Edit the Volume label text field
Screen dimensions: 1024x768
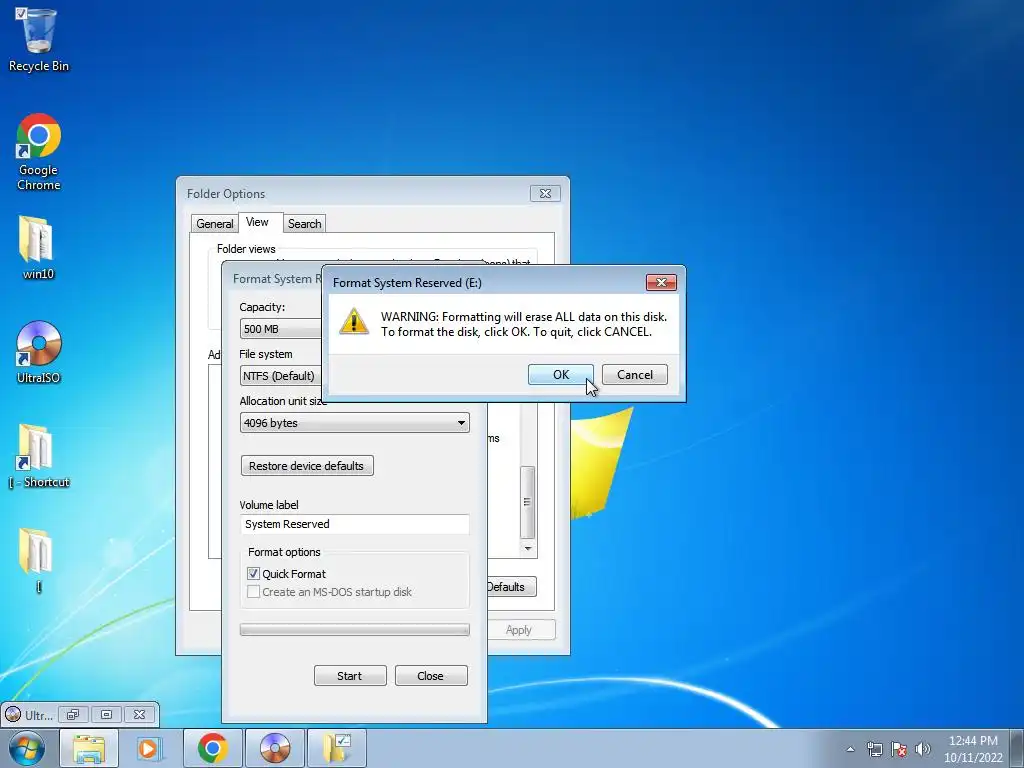(354, 524)
